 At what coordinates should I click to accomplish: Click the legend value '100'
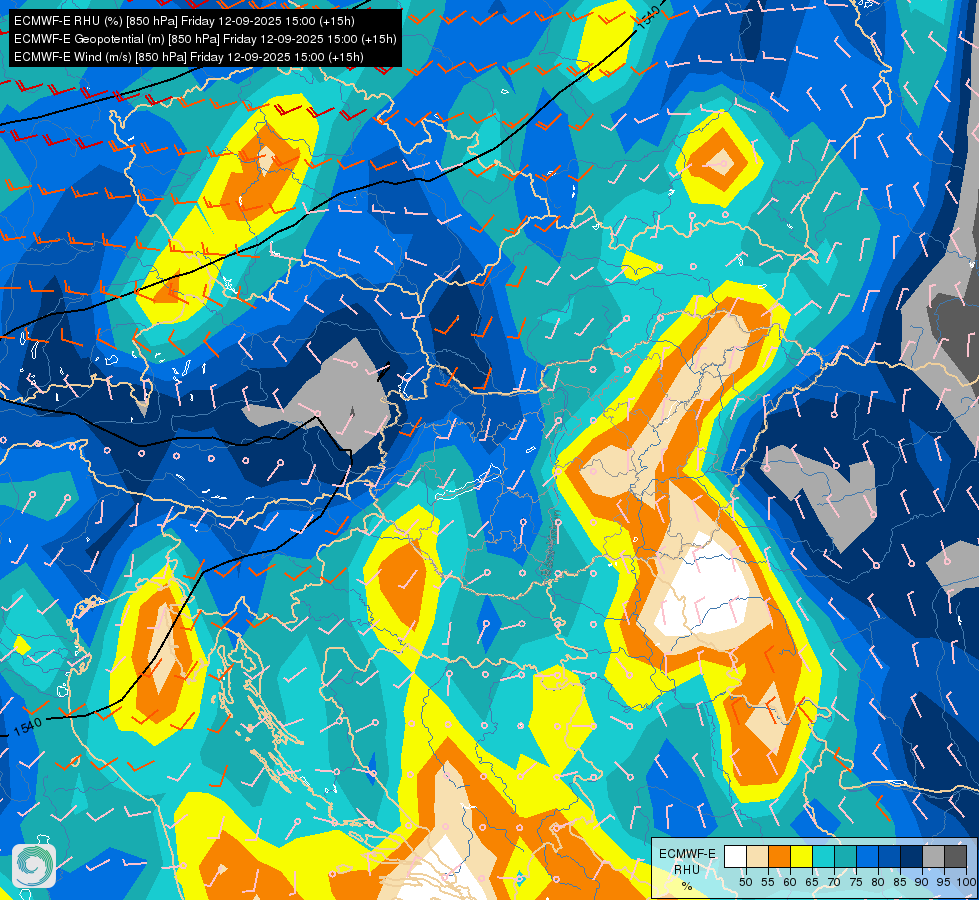(x=967, y=882)
